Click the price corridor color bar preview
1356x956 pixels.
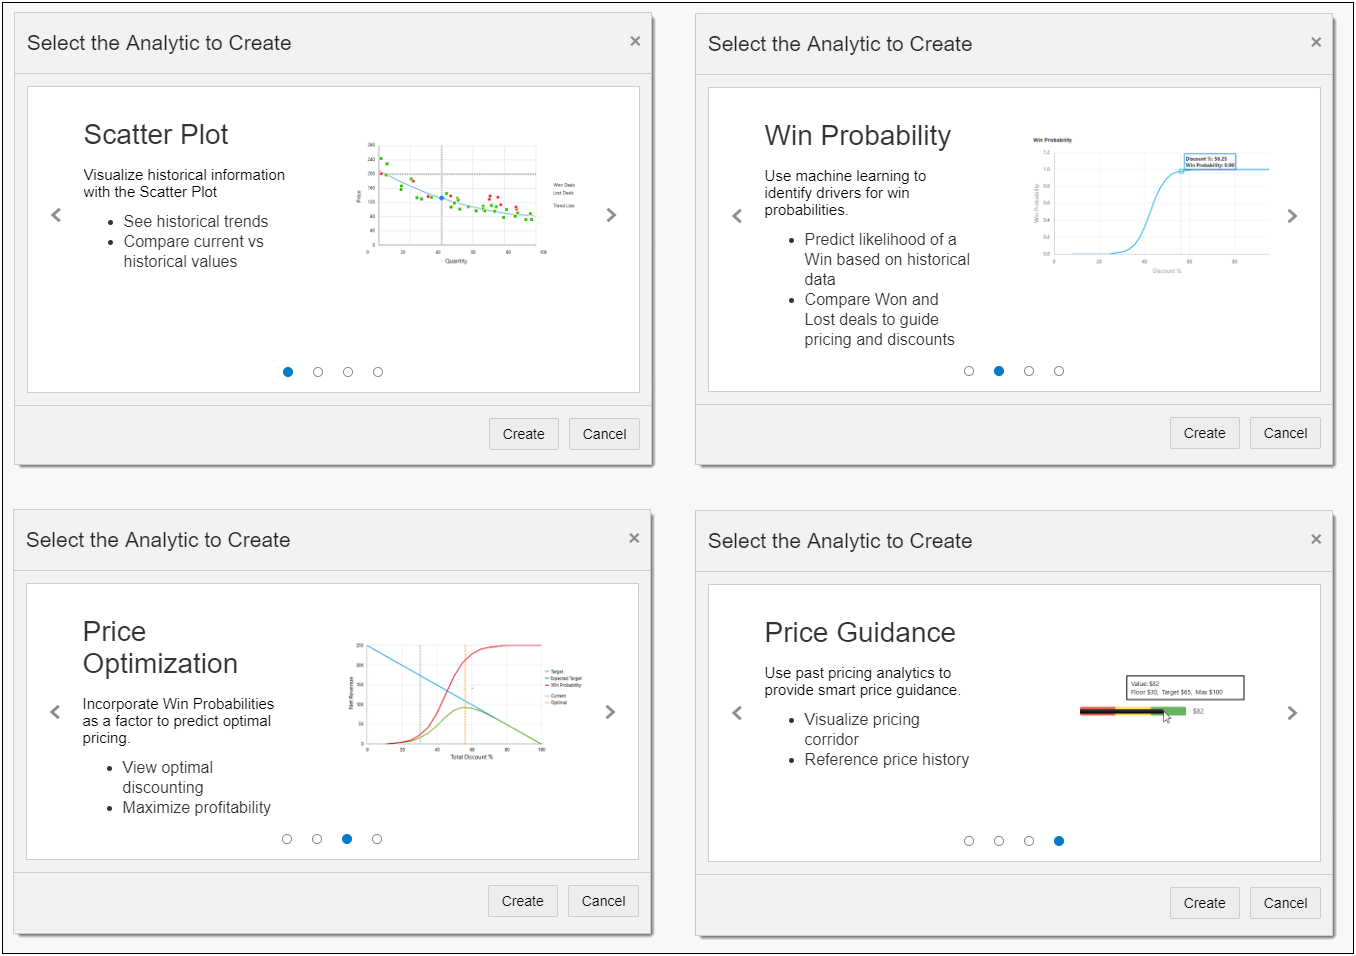[x=1132, y=711]
